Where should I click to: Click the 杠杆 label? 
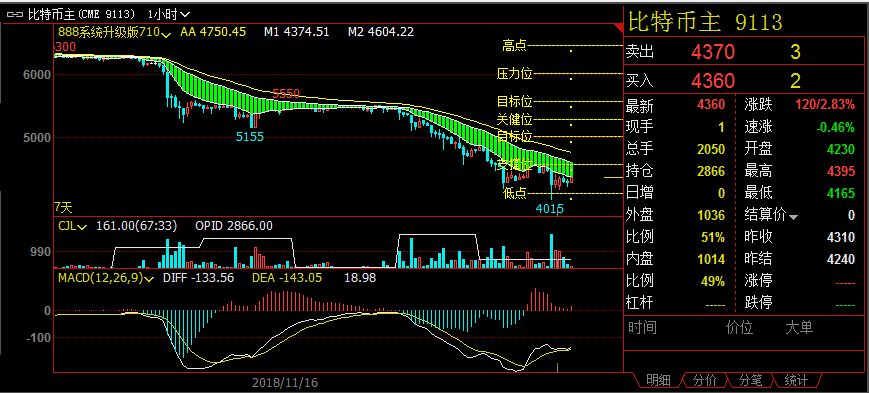coord(640,303)
